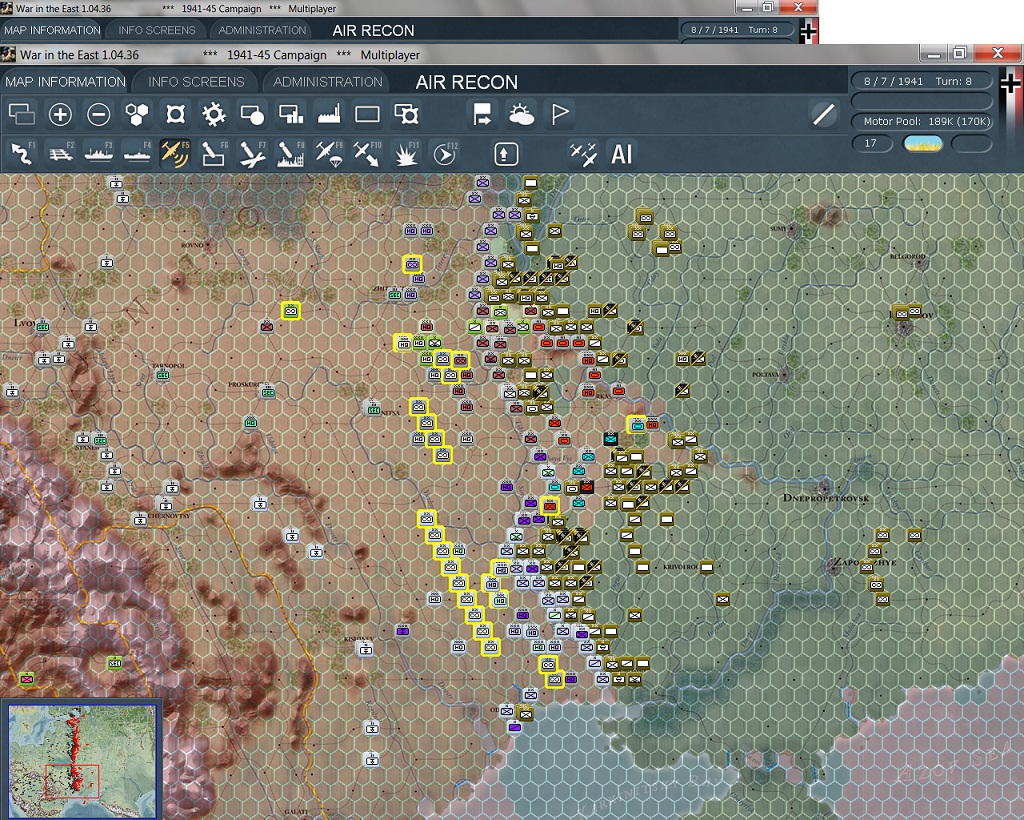The image size is (1024, 820).
Task: Open the INFO SCREENS tab
Action: click(x=196, y=82)
